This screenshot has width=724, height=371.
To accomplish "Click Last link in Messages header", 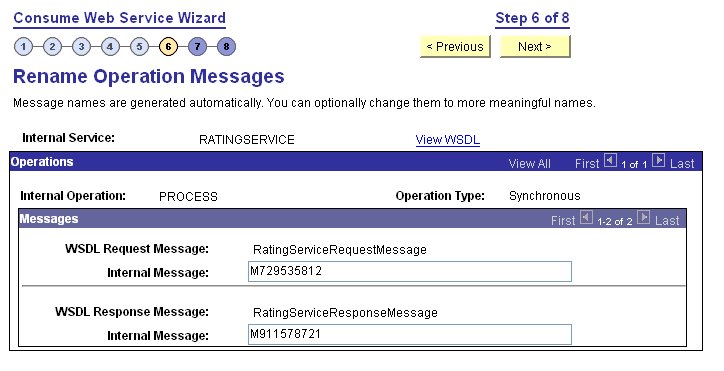I will coord(667,220).
